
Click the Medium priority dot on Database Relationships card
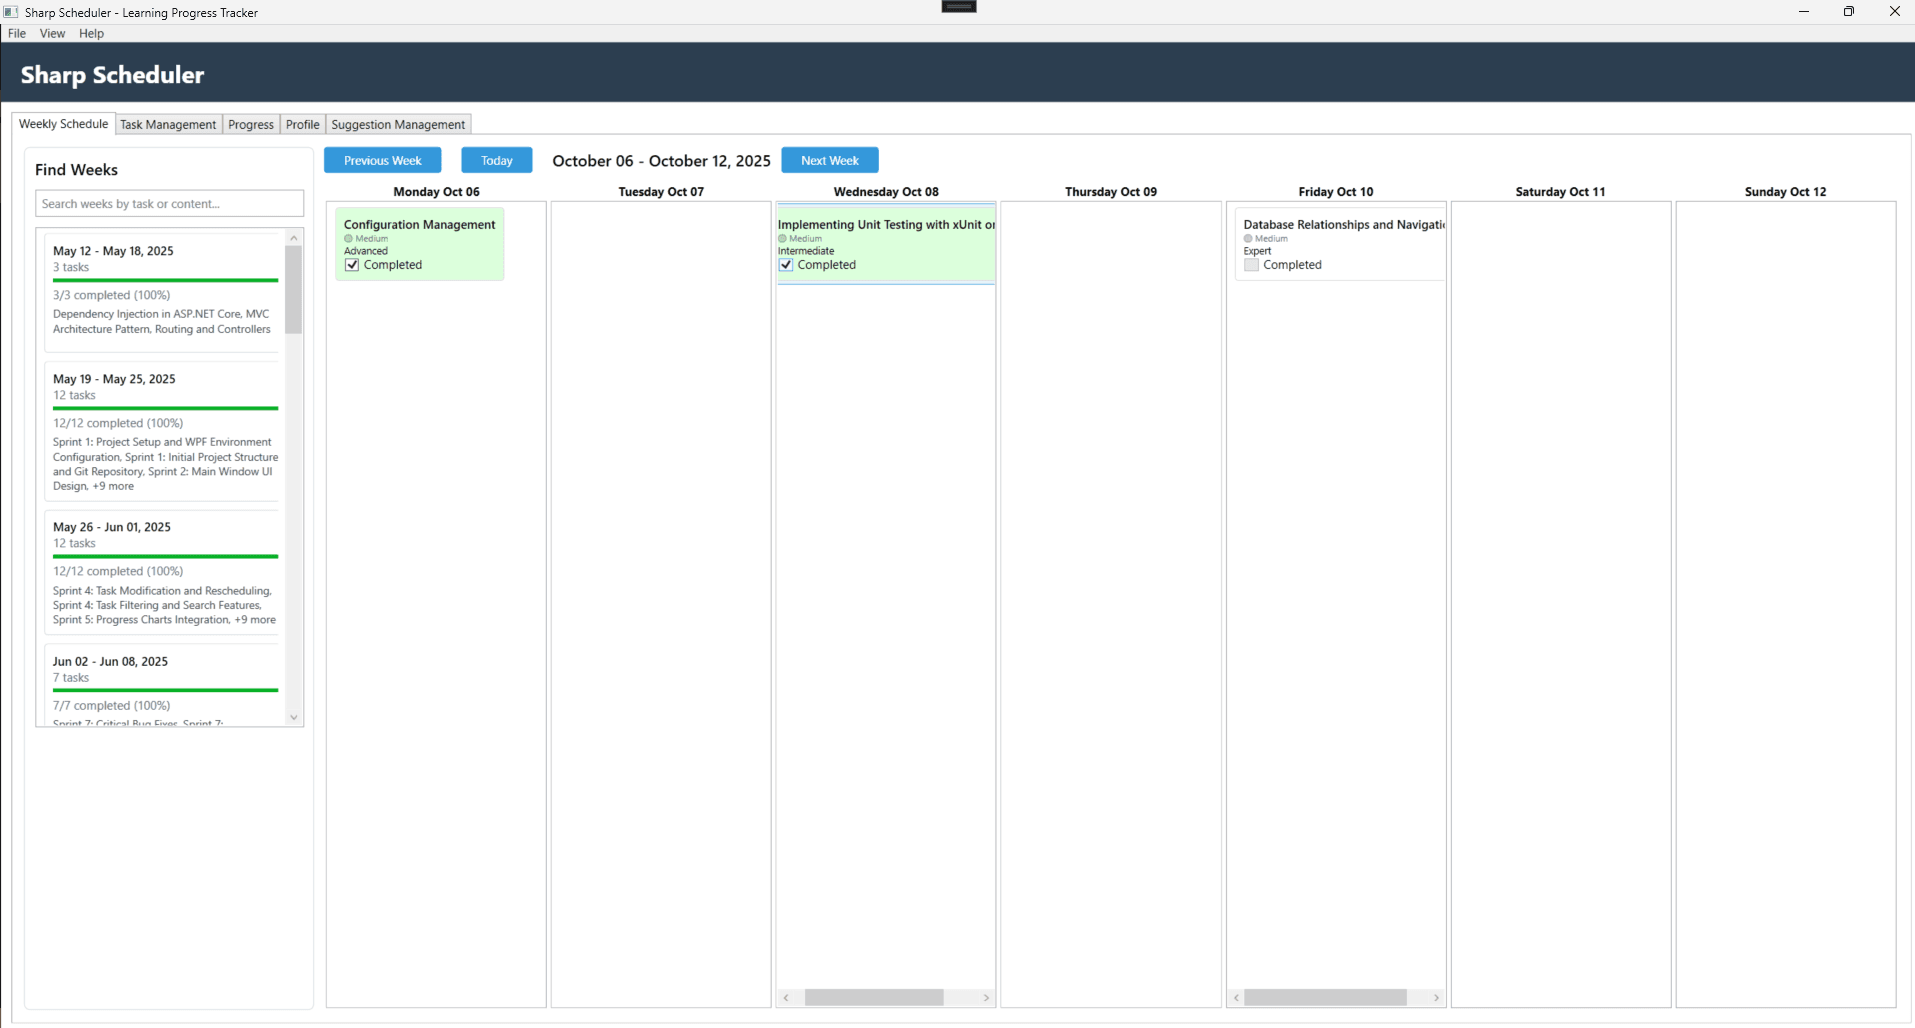(1249, 238)
